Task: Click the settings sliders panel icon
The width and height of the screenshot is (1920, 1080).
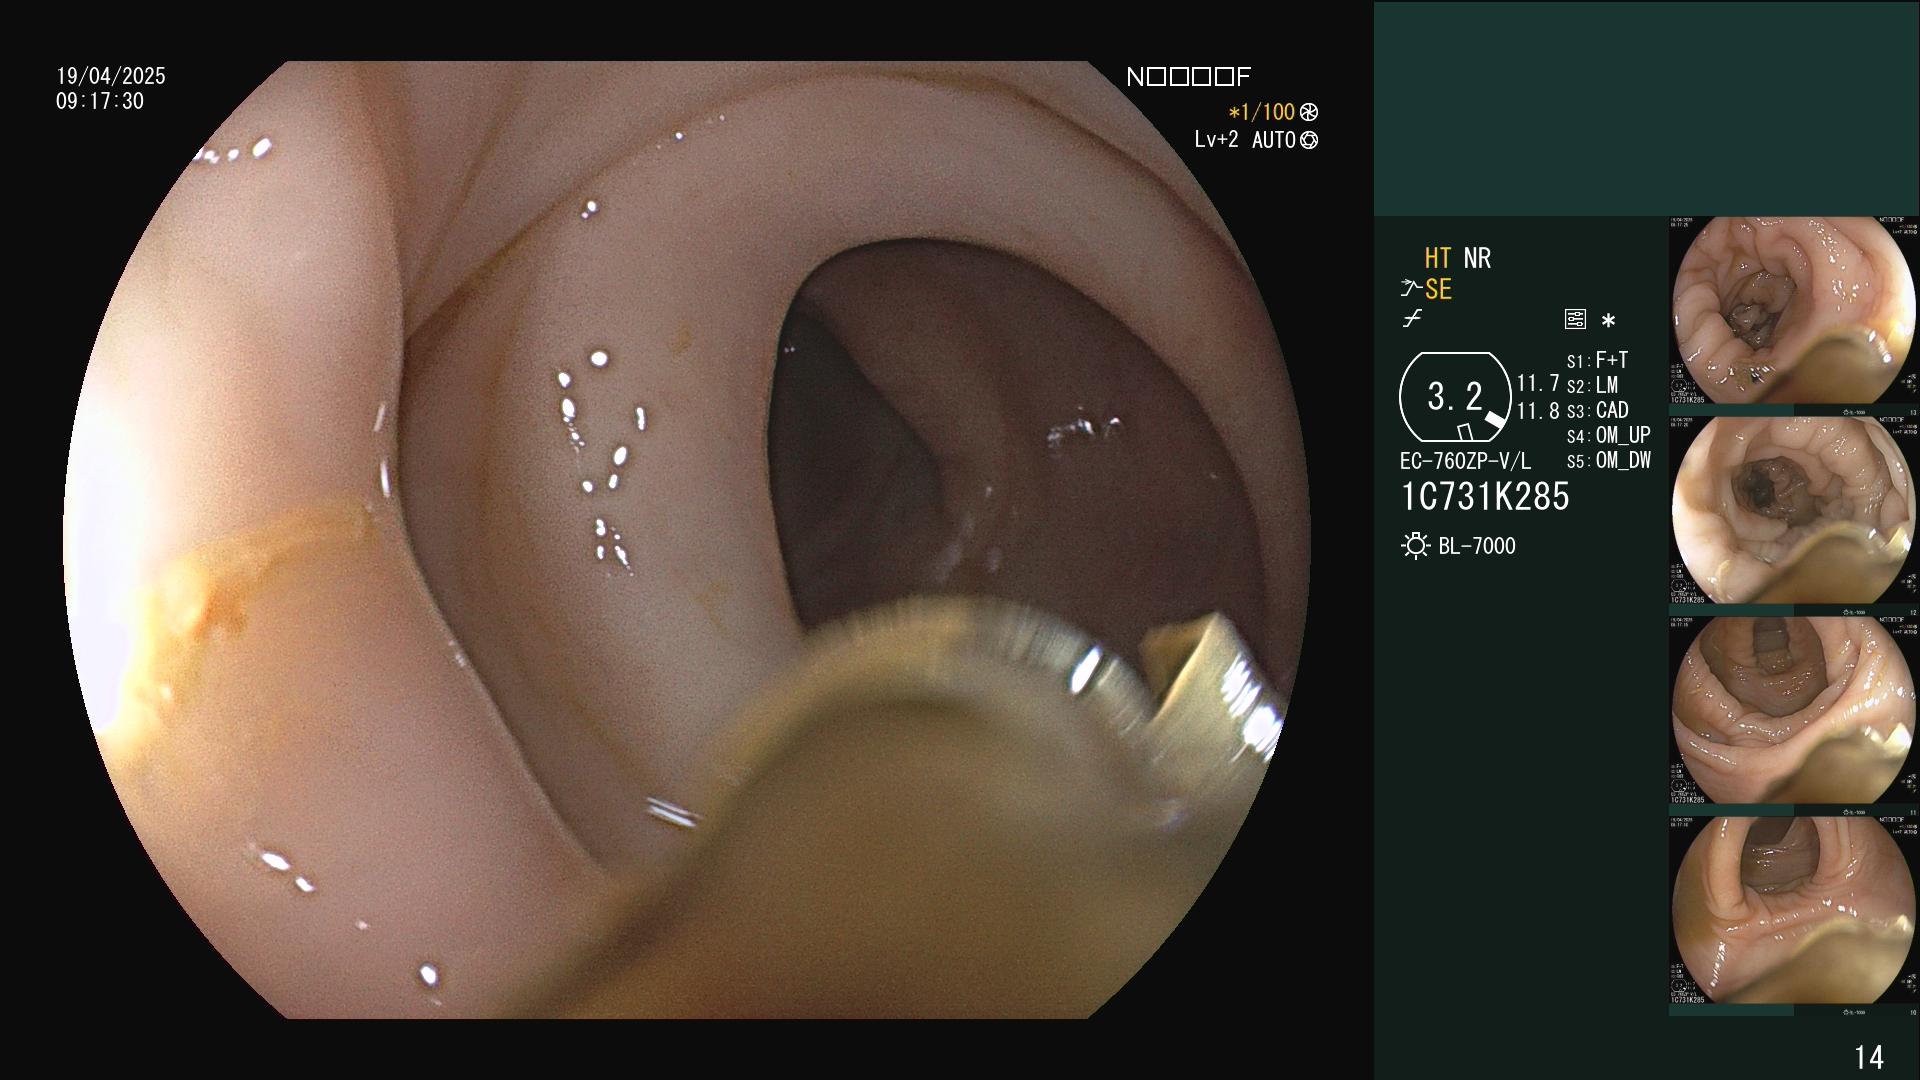Action: click(1575, 320)
